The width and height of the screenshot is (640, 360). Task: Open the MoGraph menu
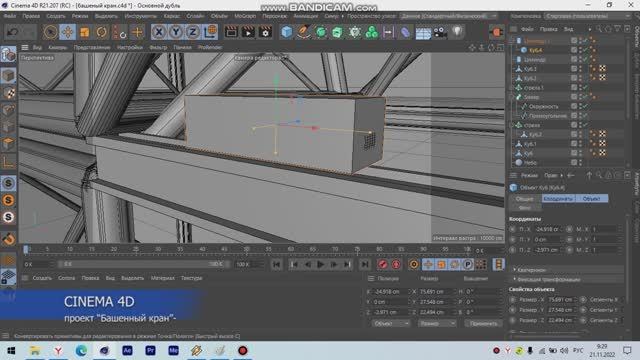[x=245, y=16]
